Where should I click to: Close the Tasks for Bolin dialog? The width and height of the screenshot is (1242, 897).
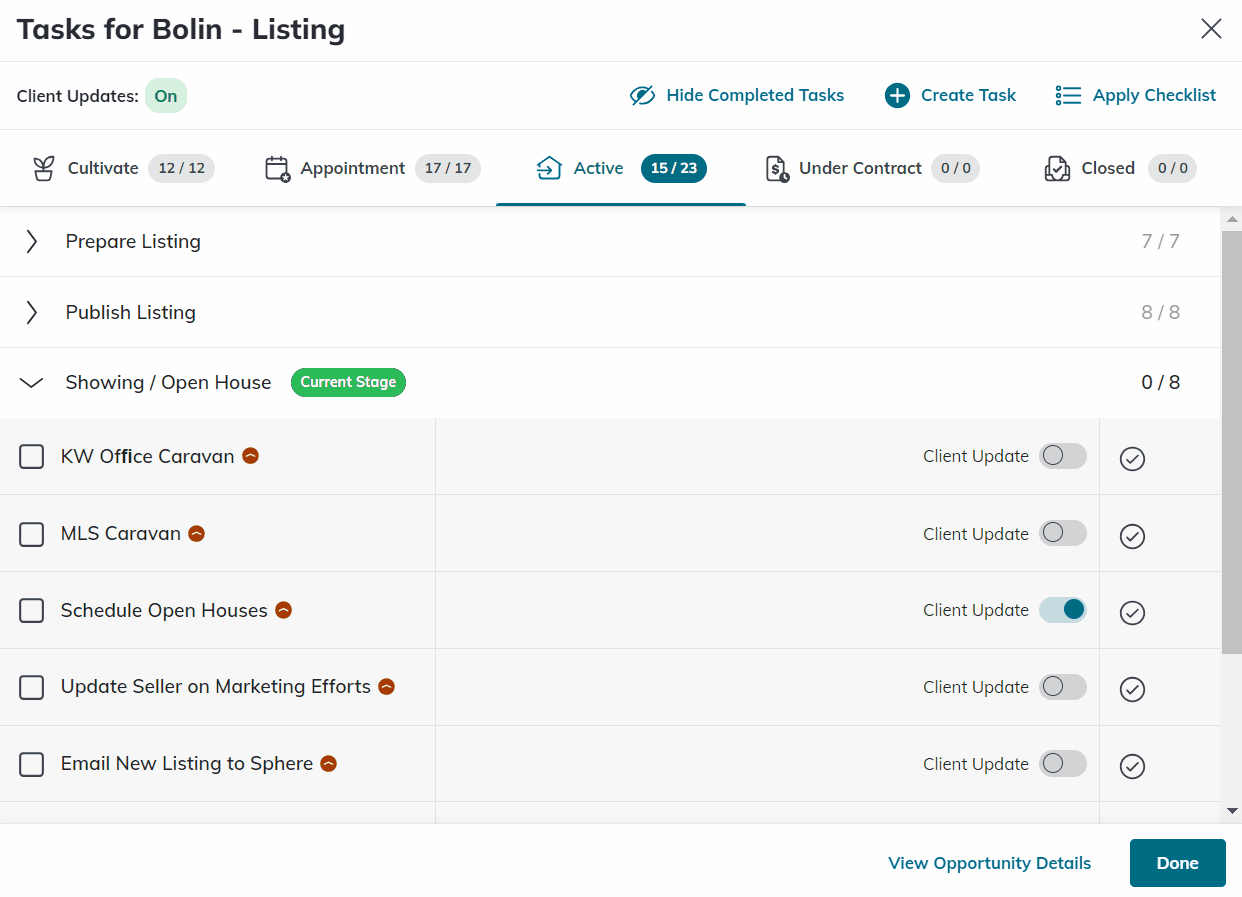pyautogui.click(x=1211, y=29)
